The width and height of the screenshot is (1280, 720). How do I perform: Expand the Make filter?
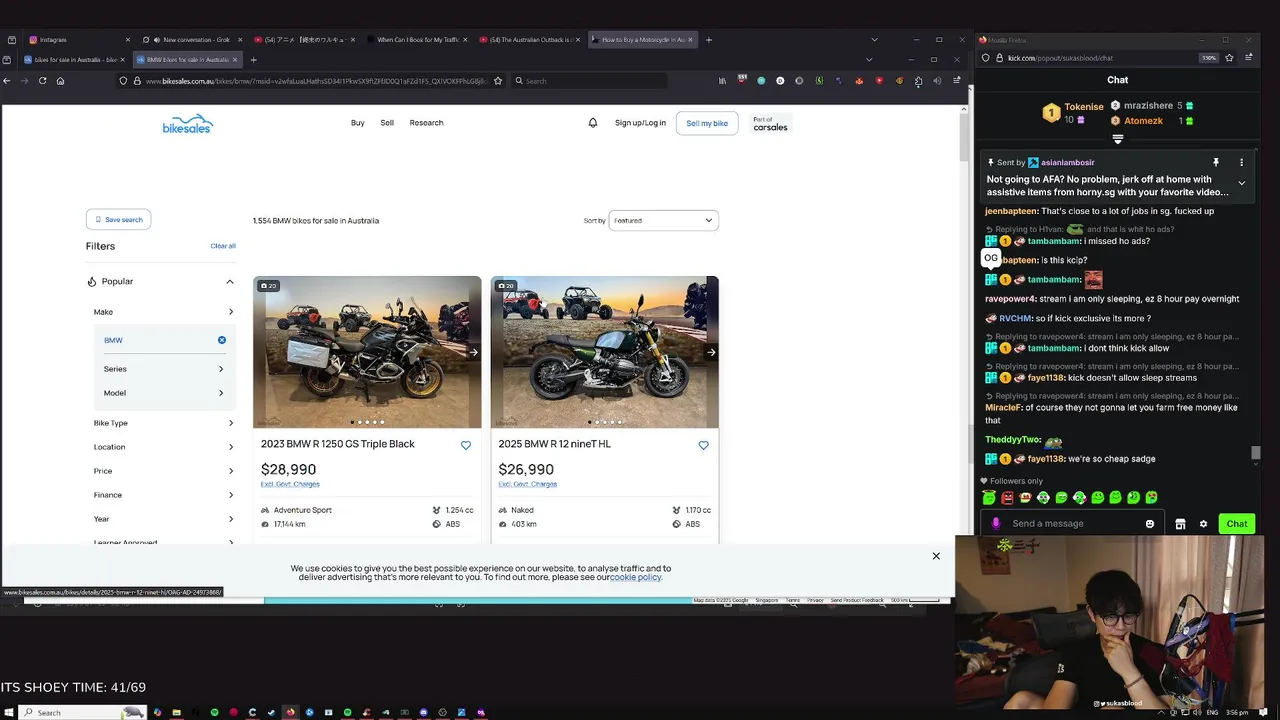click(164, 312)
